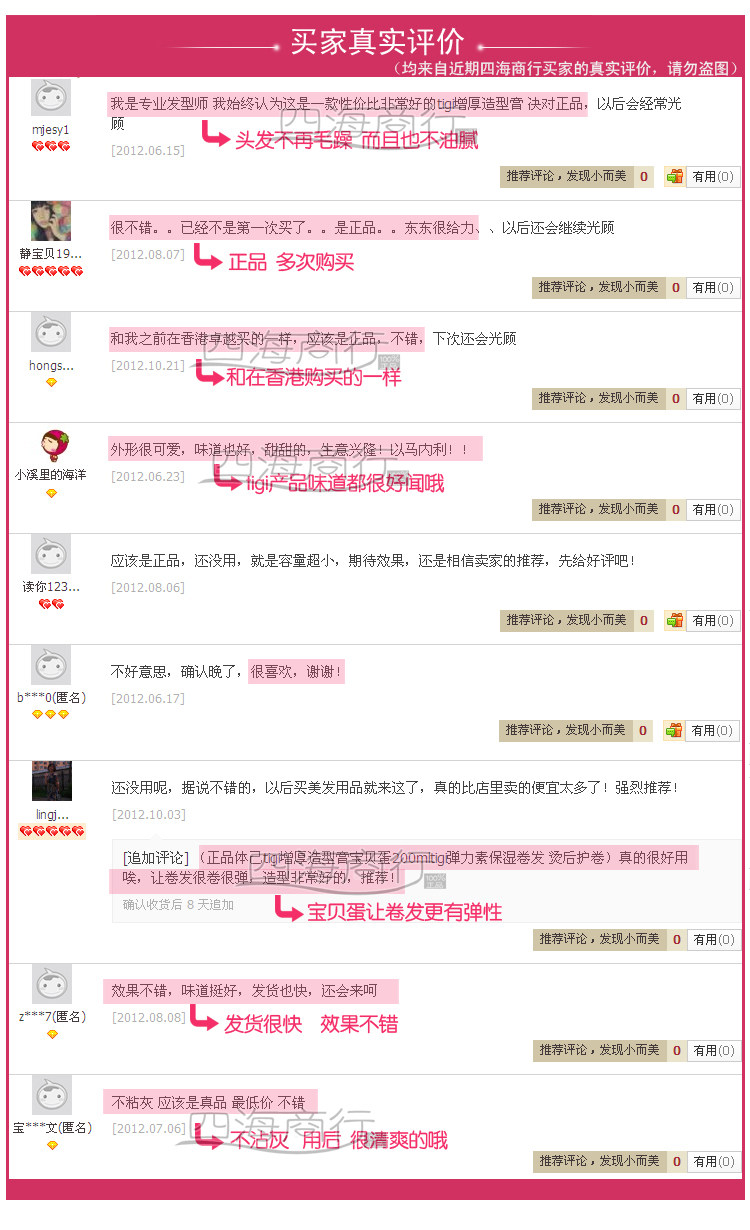
Task: Click the gift icon in 读你123's review
Action: pyautogui.click(x=675, y=620)
